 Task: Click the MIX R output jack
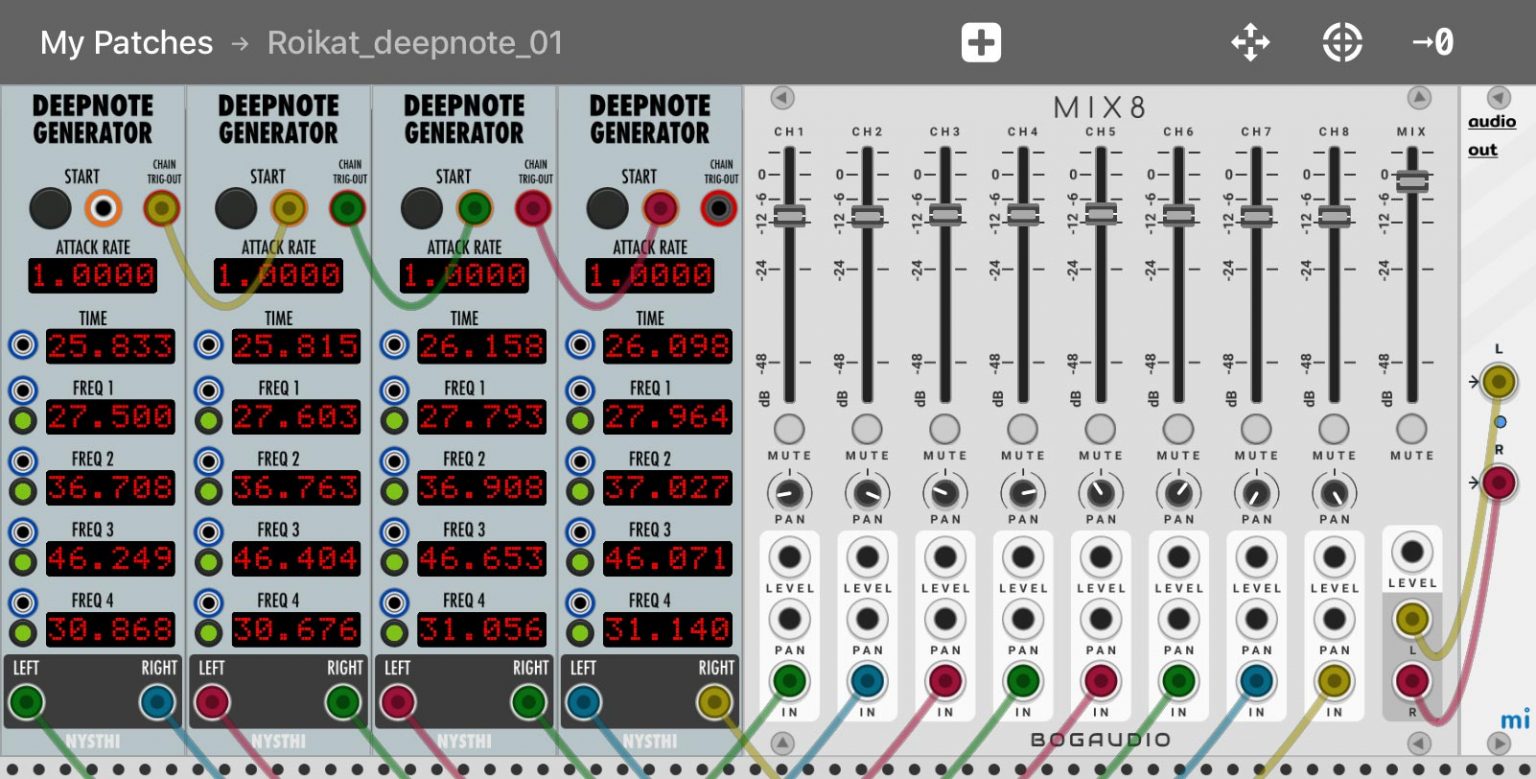click(x=1411, y=682)
